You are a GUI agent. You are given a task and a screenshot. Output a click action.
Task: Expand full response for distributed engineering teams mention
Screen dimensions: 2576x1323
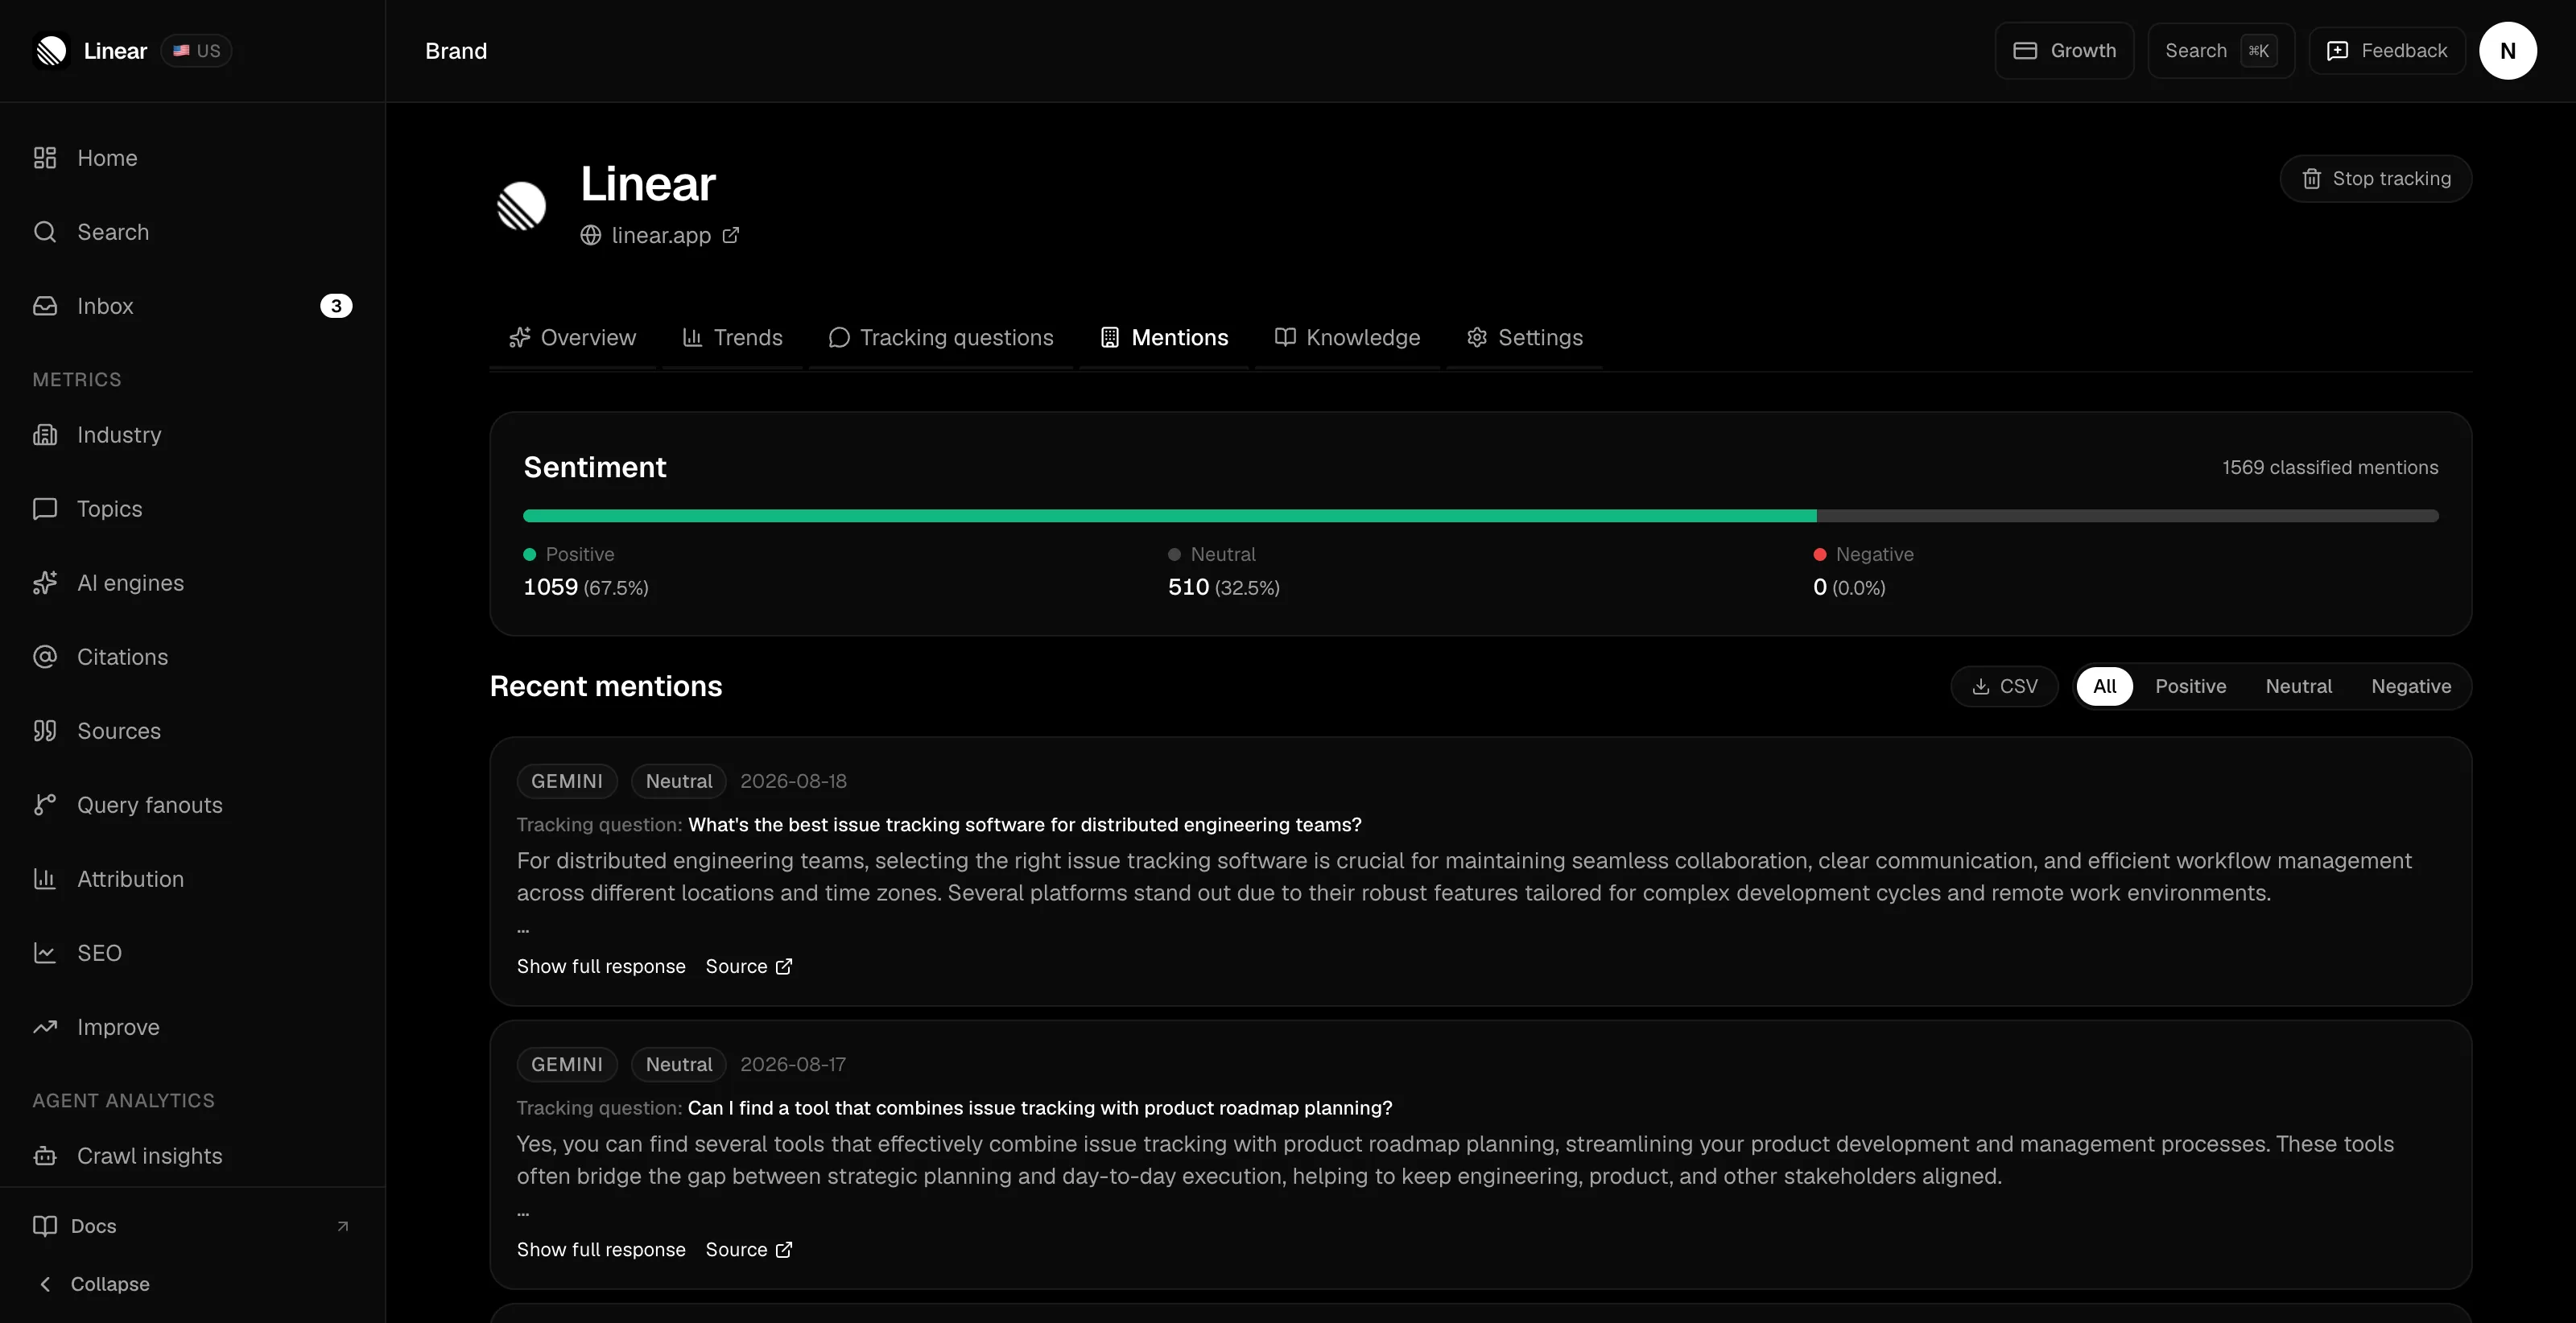tap(601, 966)
